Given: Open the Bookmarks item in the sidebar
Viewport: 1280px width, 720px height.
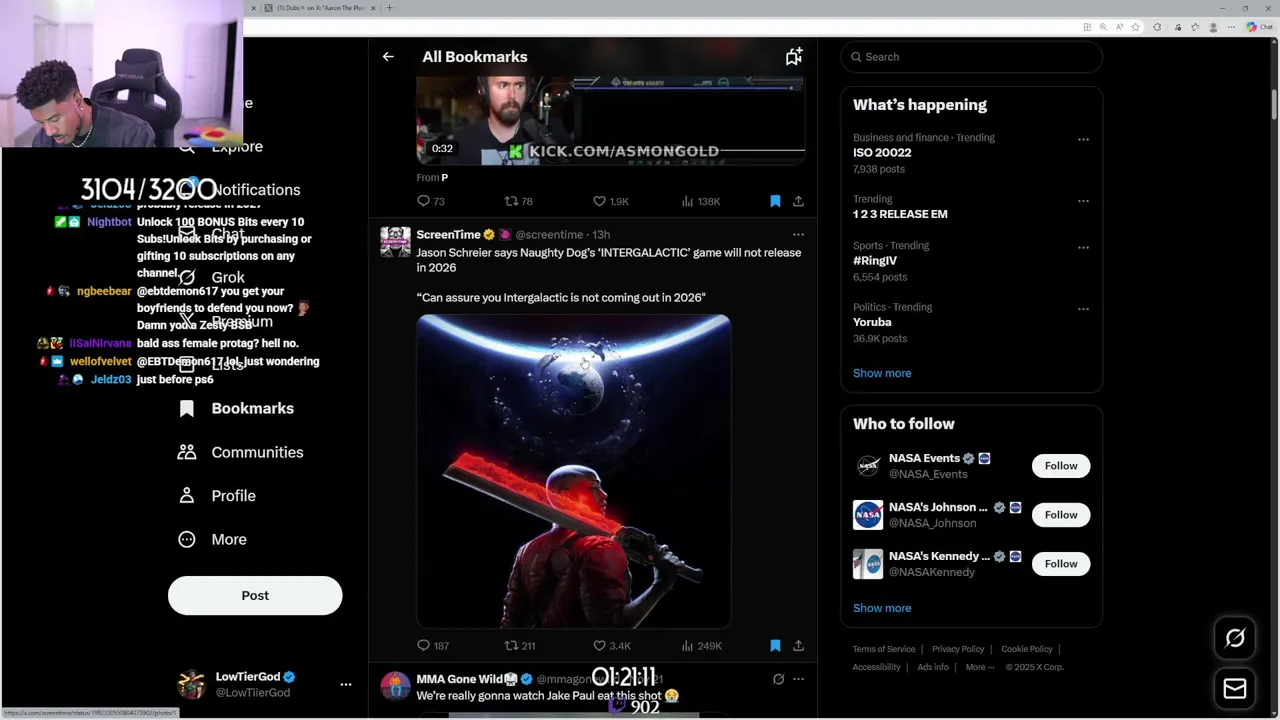Looking at the screenshot, I should click(x=237, y=408).
